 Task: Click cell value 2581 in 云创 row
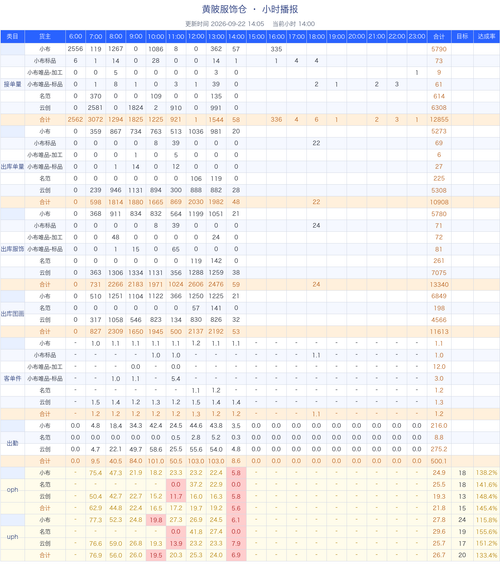95,108
